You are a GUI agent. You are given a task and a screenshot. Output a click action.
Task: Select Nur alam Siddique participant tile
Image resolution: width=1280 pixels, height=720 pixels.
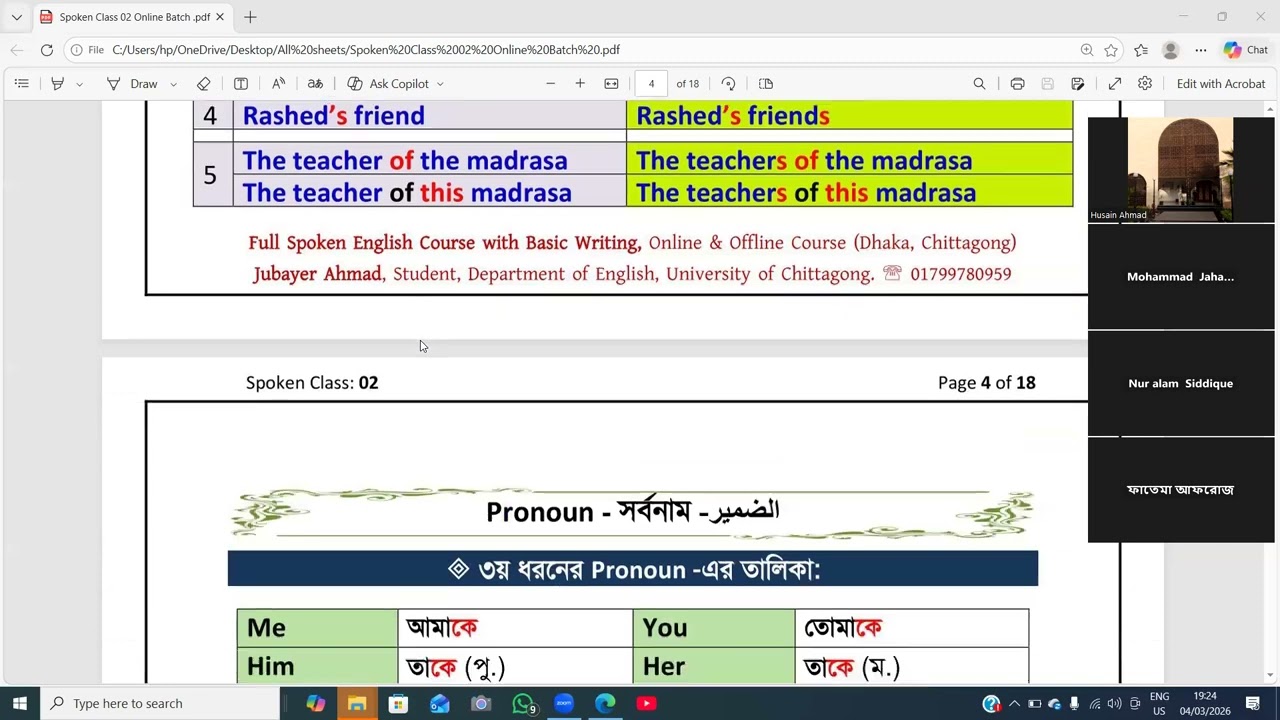pyautogui.click(x=1181, y=383)
